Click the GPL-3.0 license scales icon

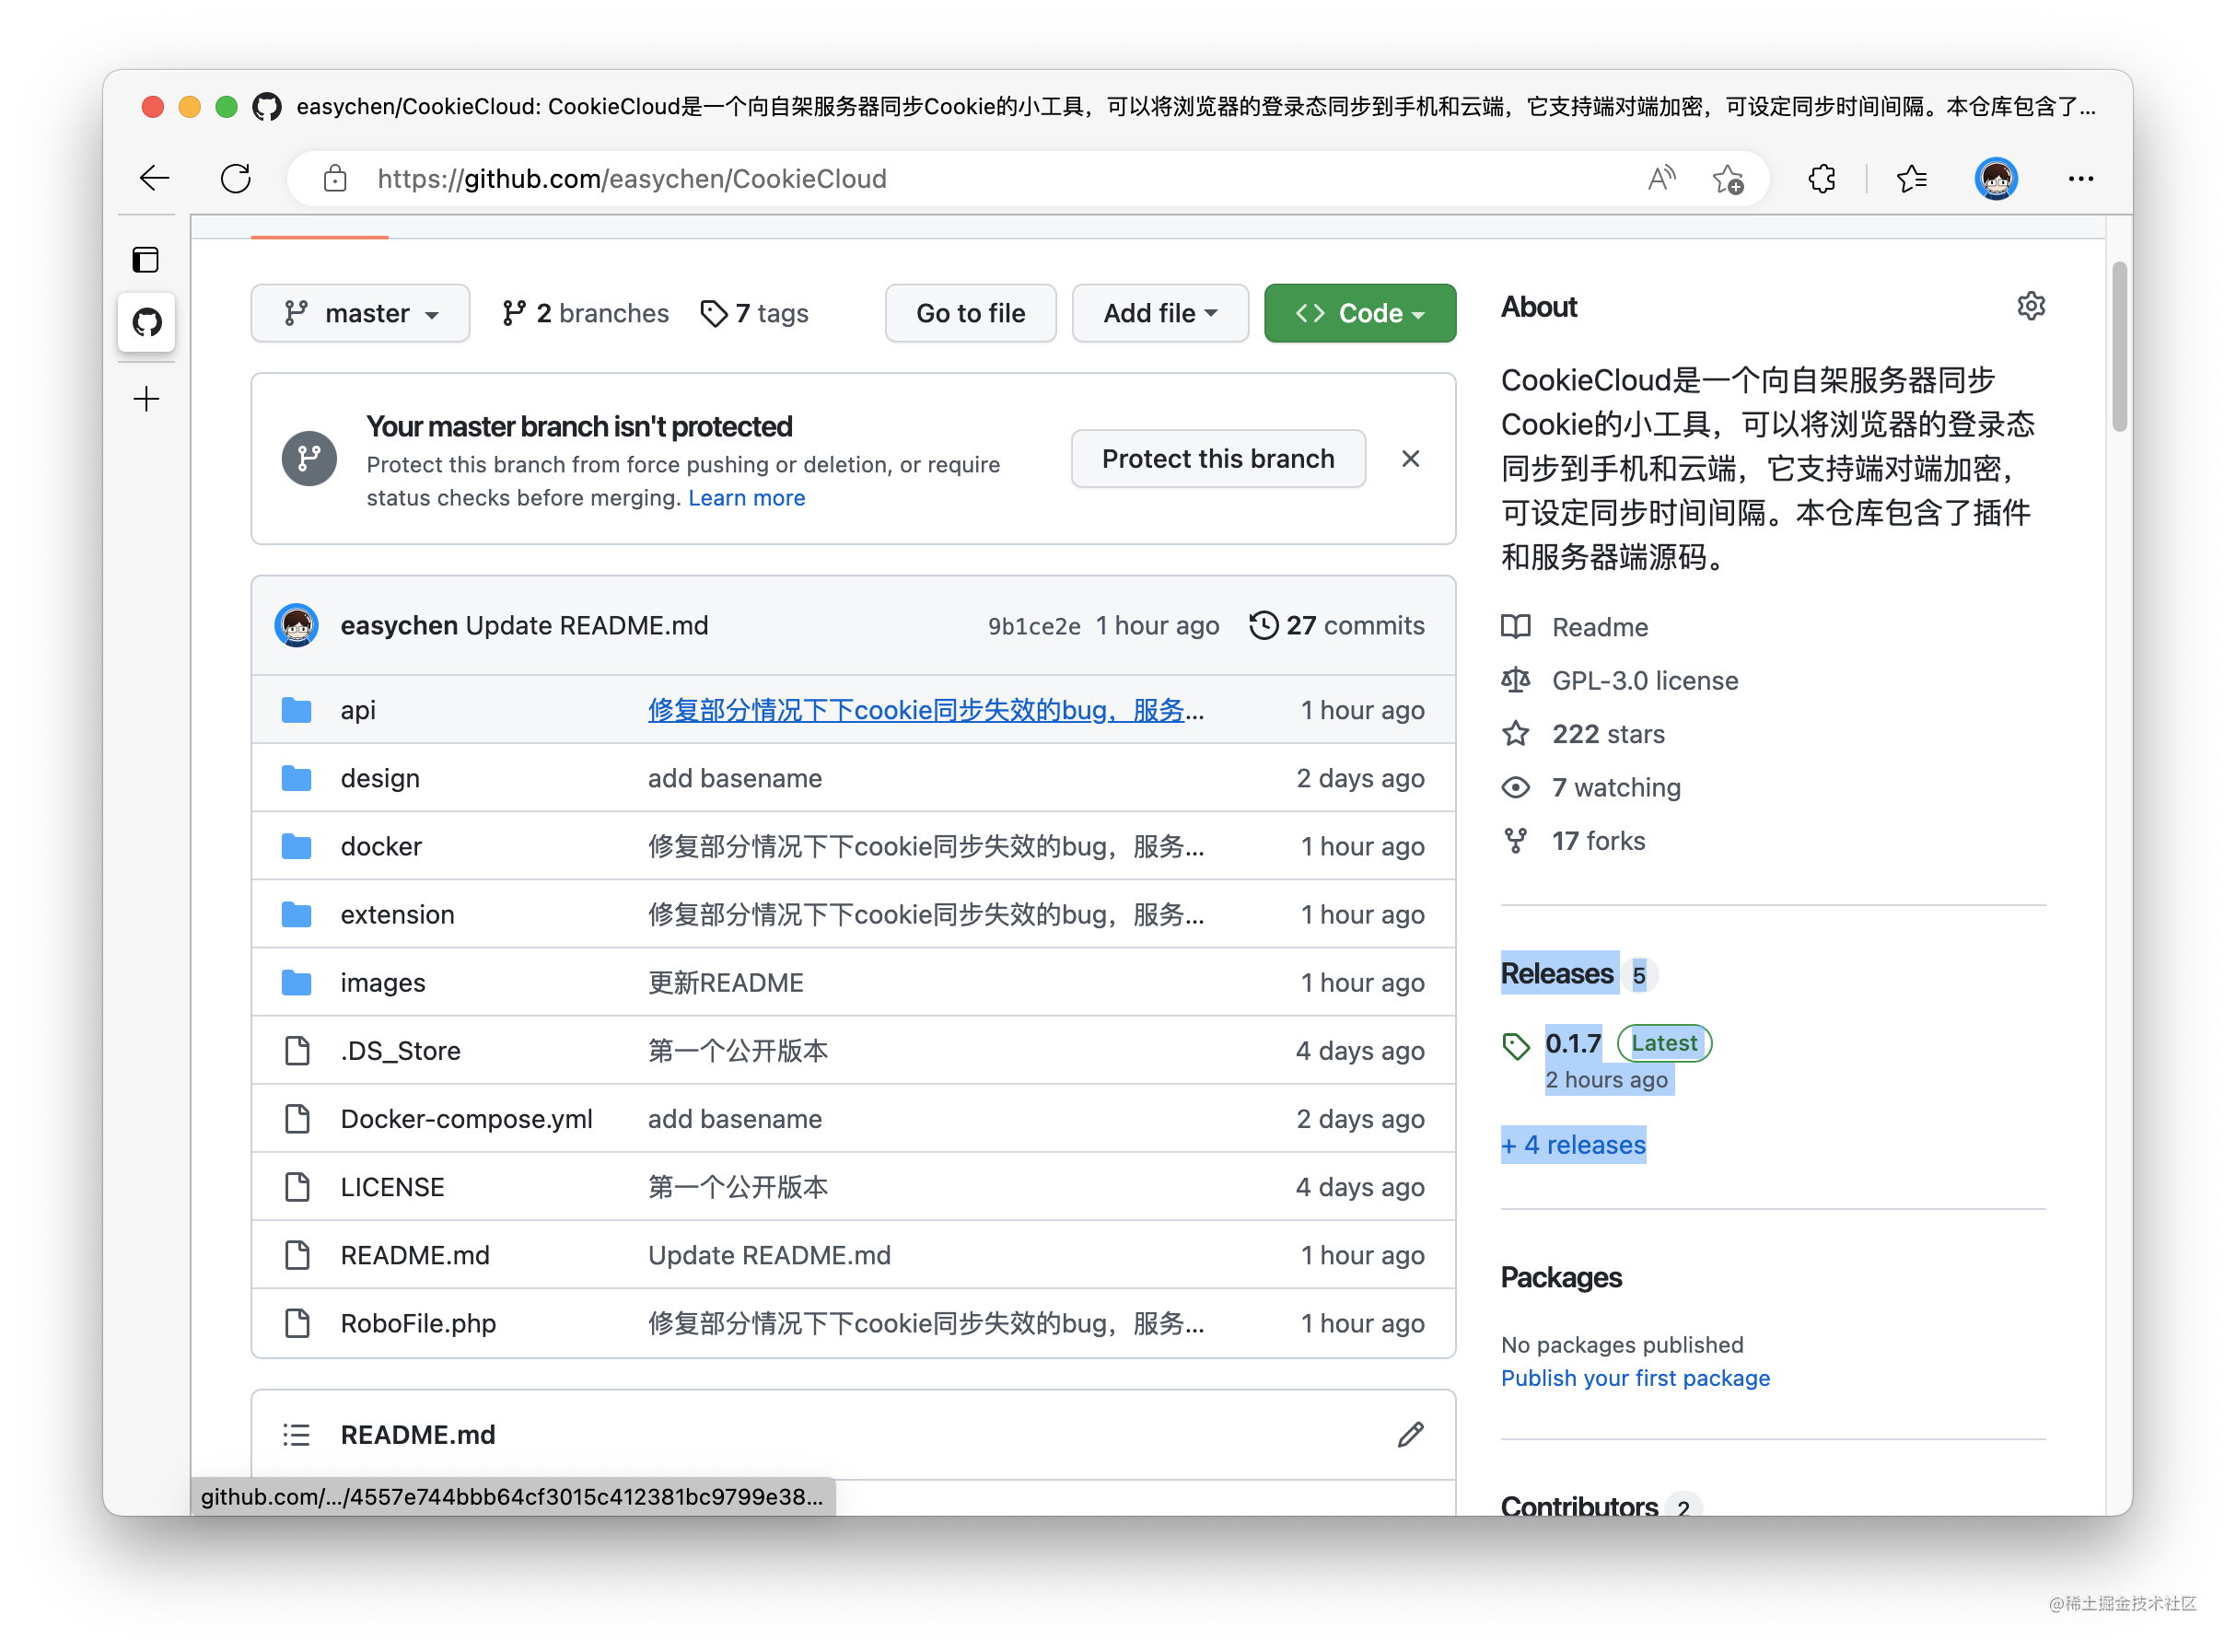click(x=1515, y=680)
